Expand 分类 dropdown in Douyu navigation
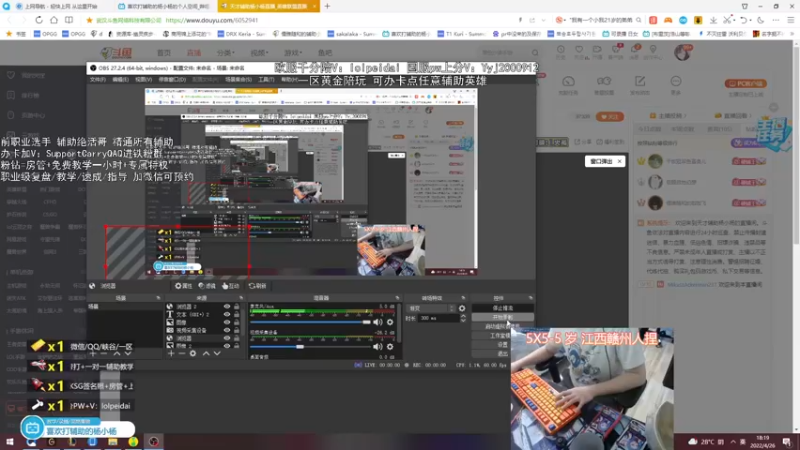The height and width of the screenshot is (450, 800). (x=226, y=53)
